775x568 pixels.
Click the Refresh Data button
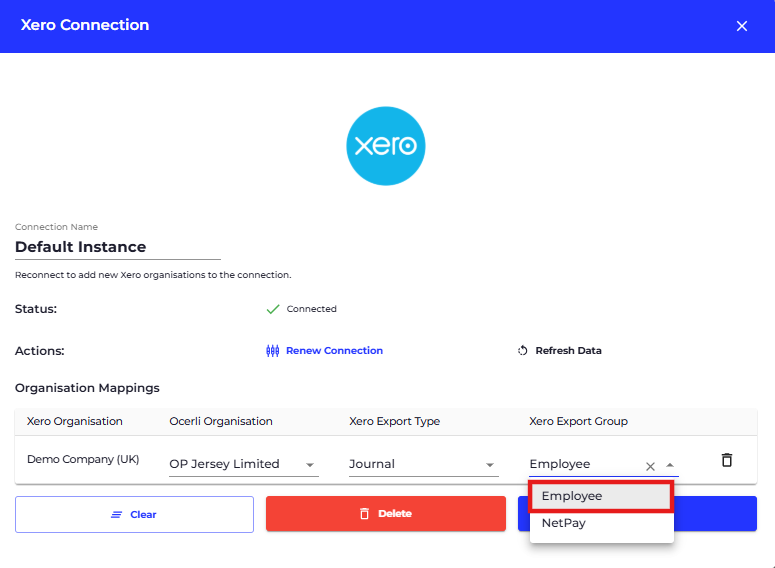point(560,350)
